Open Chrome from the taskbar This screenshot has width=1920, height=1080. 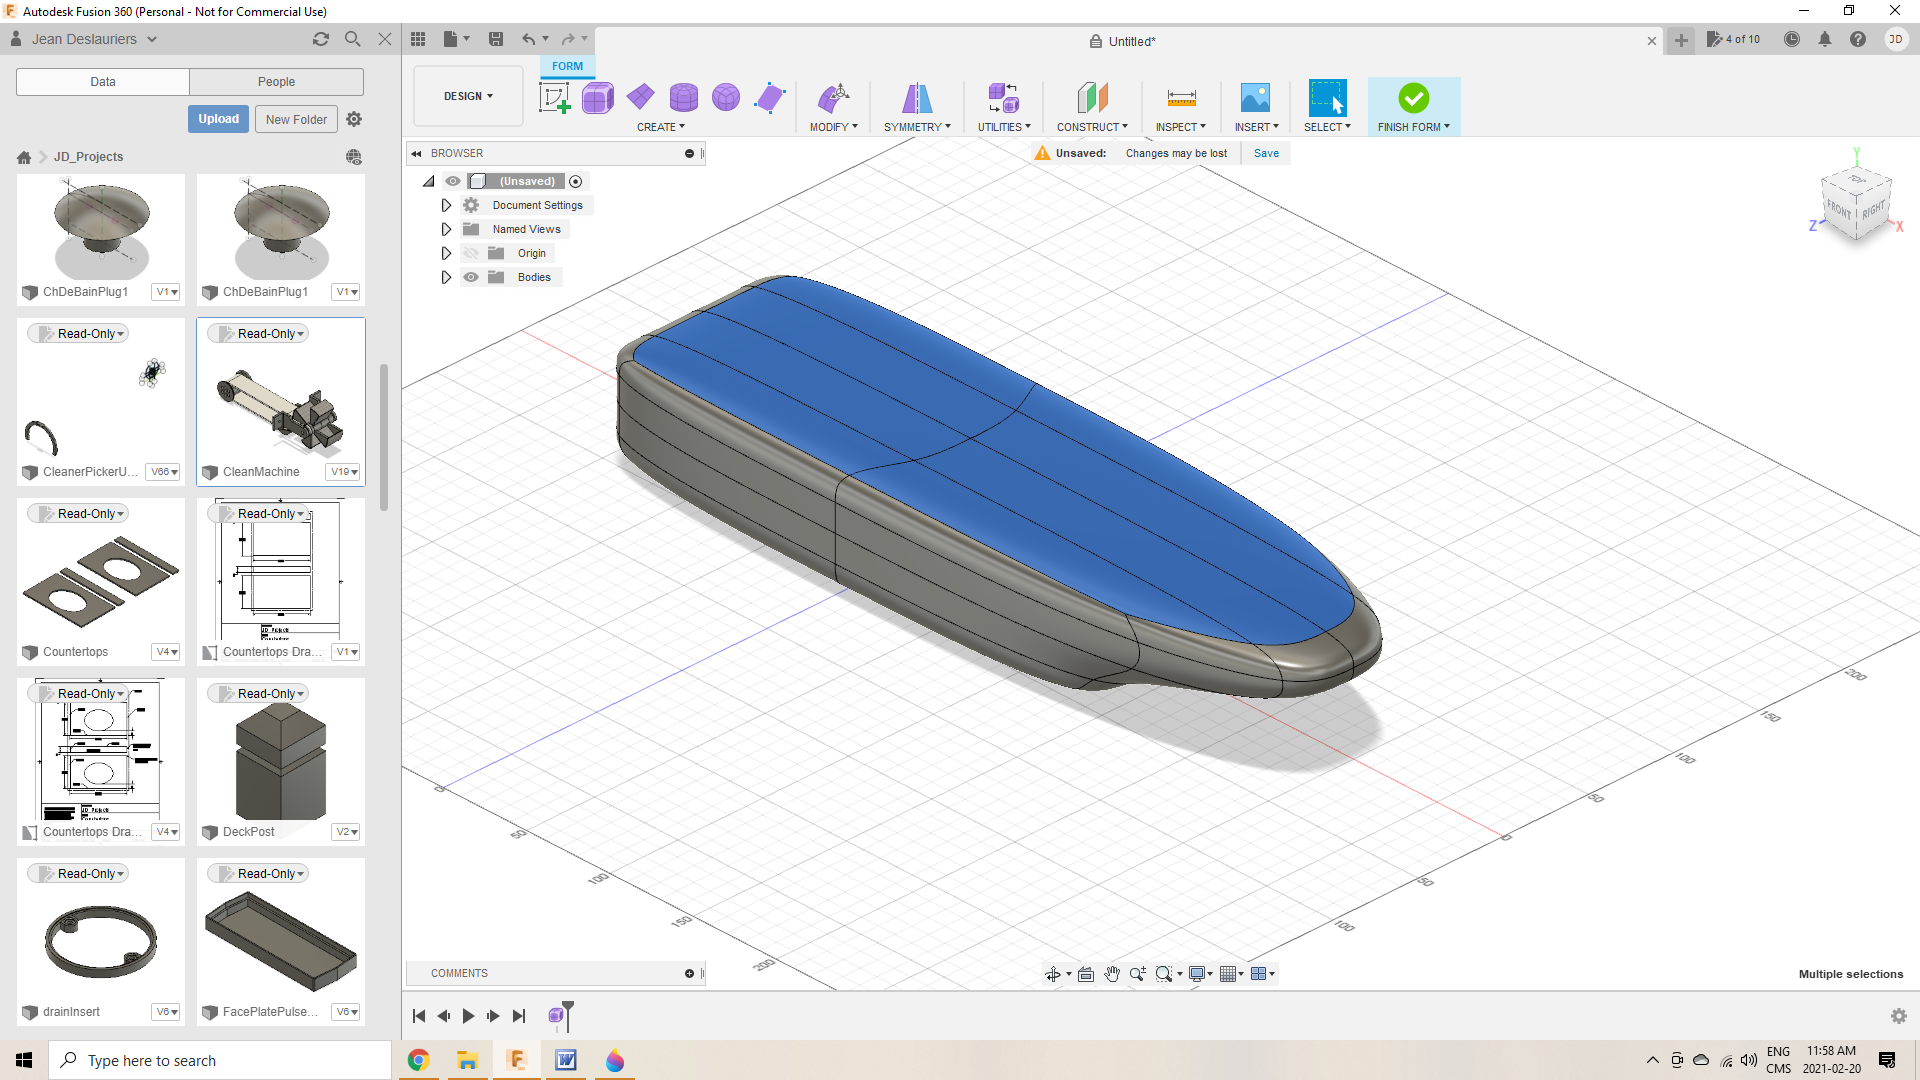click(x=419, y=1060)
